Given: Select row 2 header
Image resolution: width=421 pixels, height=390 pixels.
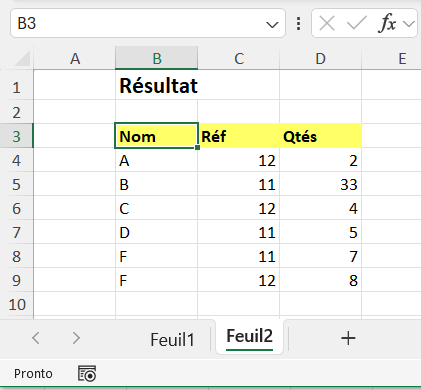Looking at the screenshot, I should (16, 112).
